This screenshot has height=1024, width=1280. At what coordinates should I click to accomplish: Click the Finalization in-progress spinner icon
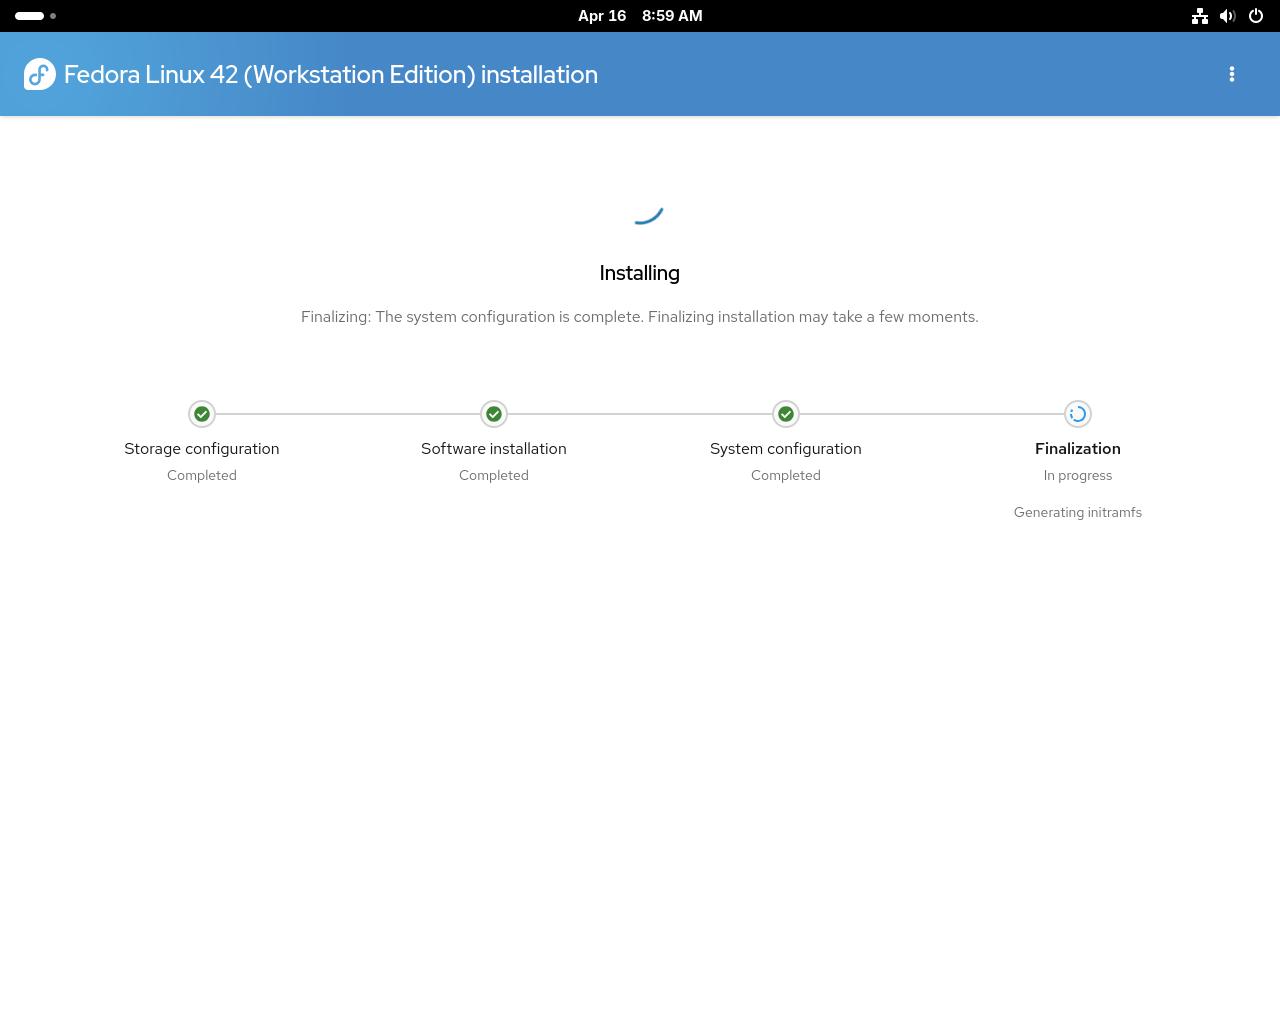tap(1078, 414)
